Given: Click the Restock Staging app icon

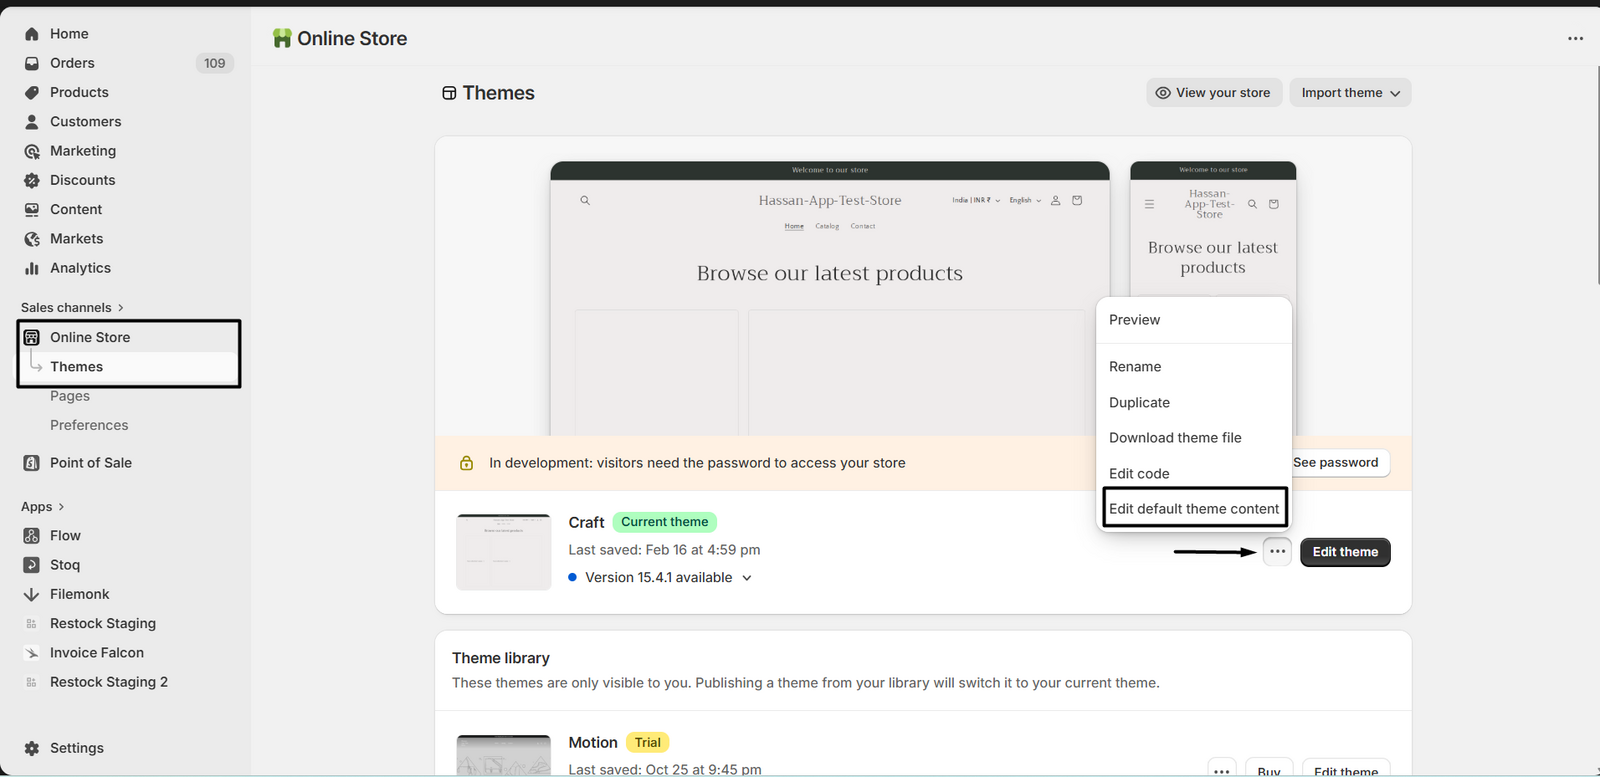Looking at the screenshot, I should click(32, 624).
